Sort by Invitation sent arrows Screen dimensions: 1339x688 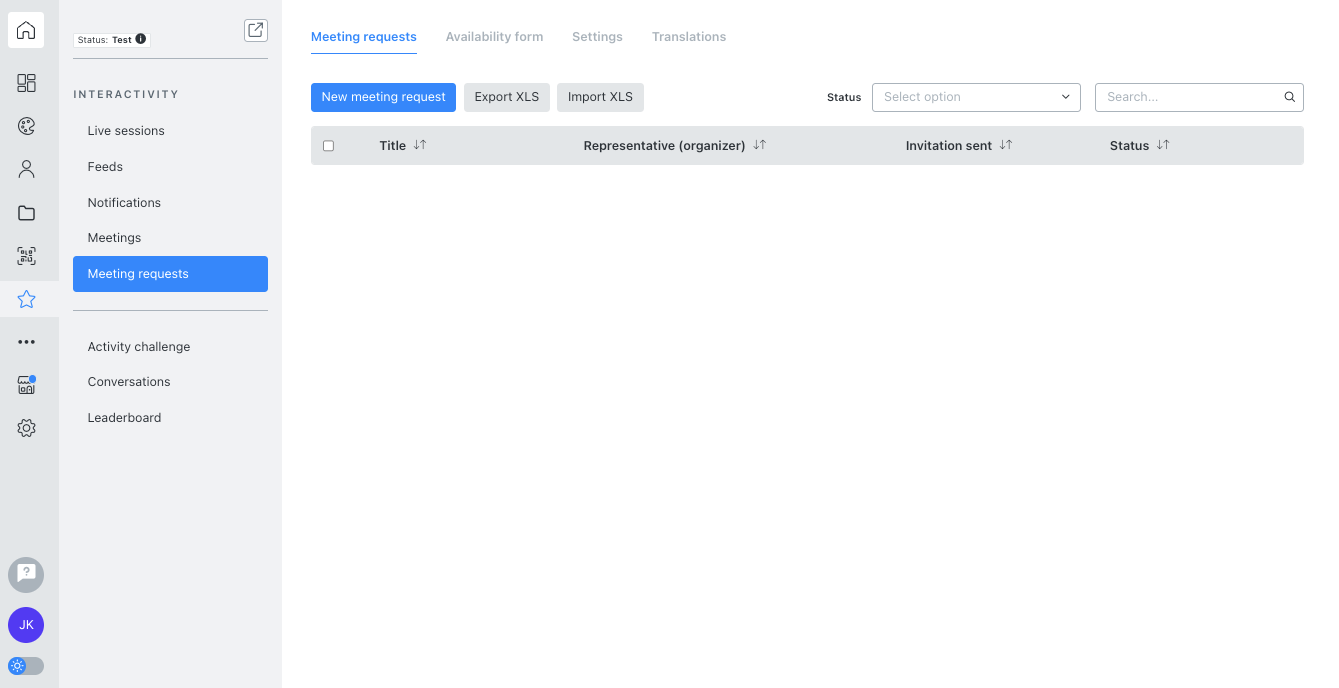pos(1006,145)
